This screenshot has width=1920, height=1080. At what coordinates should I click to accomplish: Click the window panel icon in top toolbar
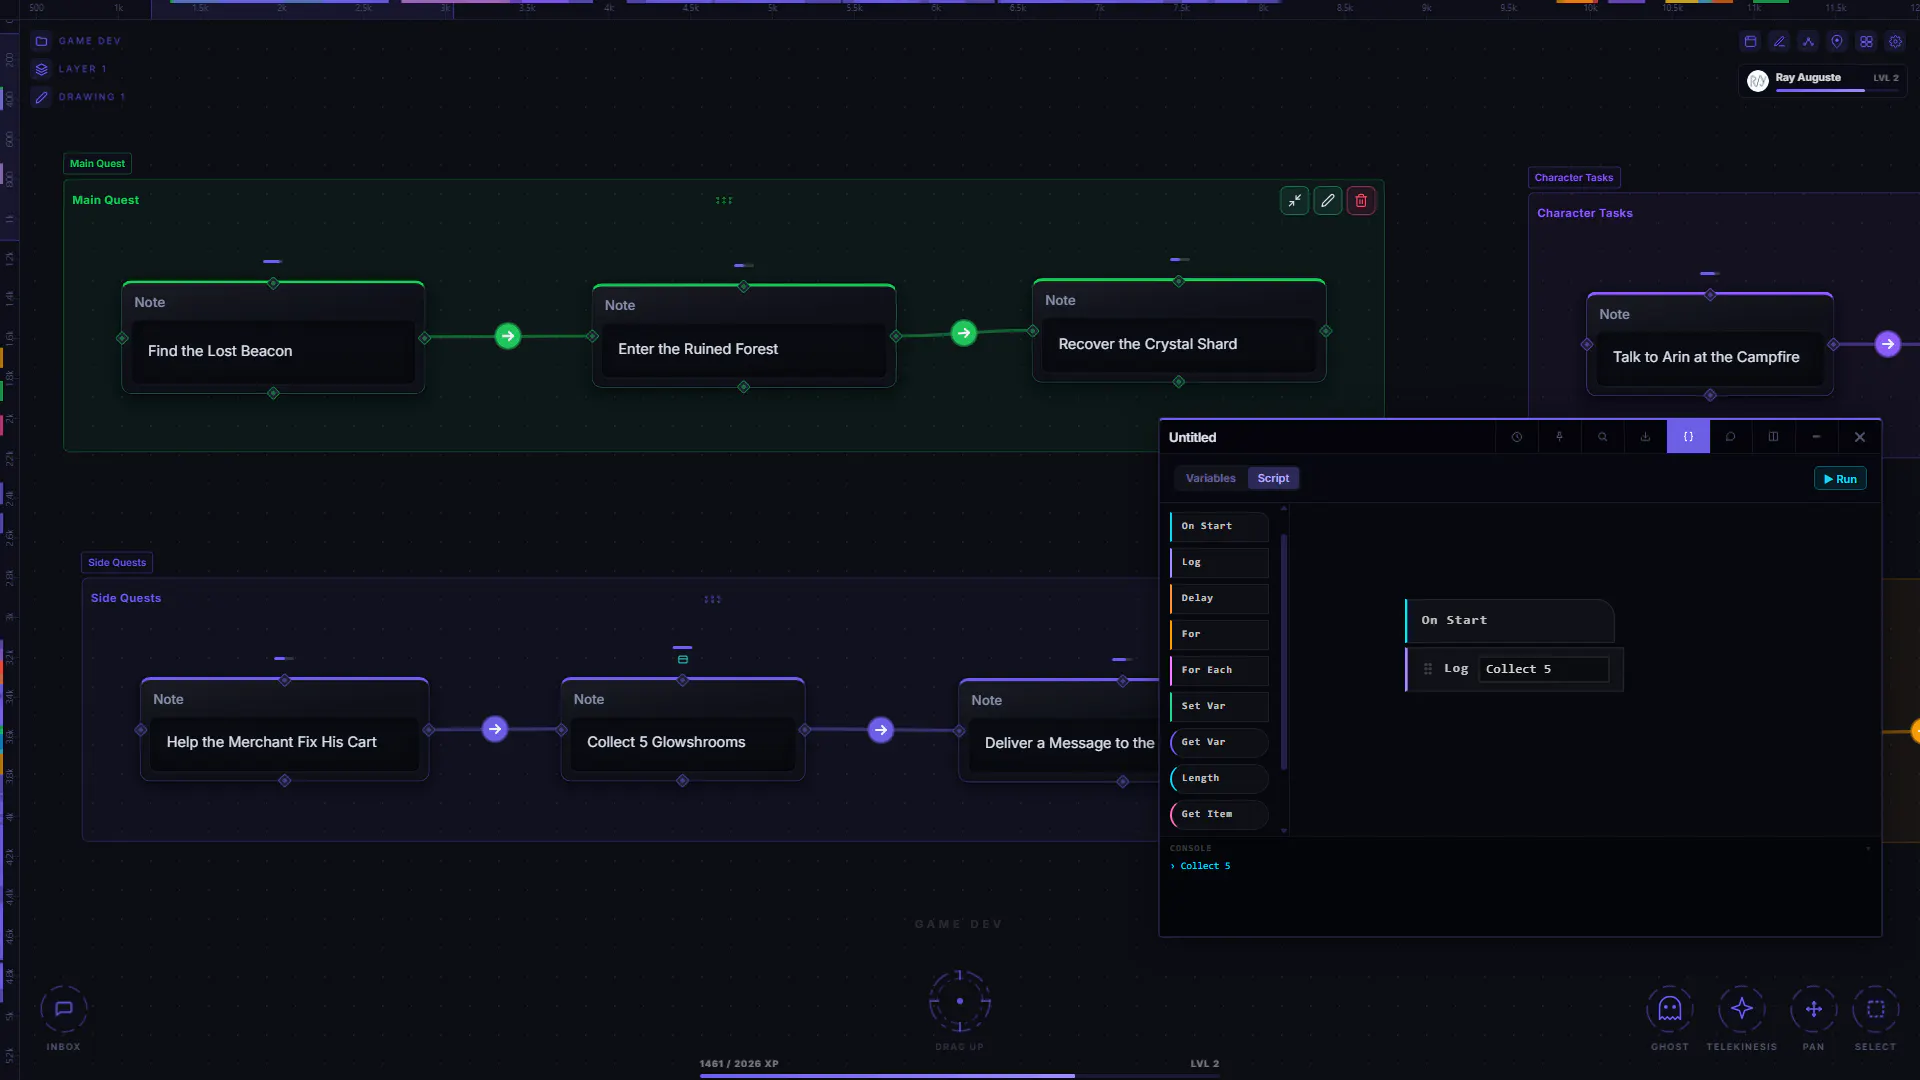1750,42
